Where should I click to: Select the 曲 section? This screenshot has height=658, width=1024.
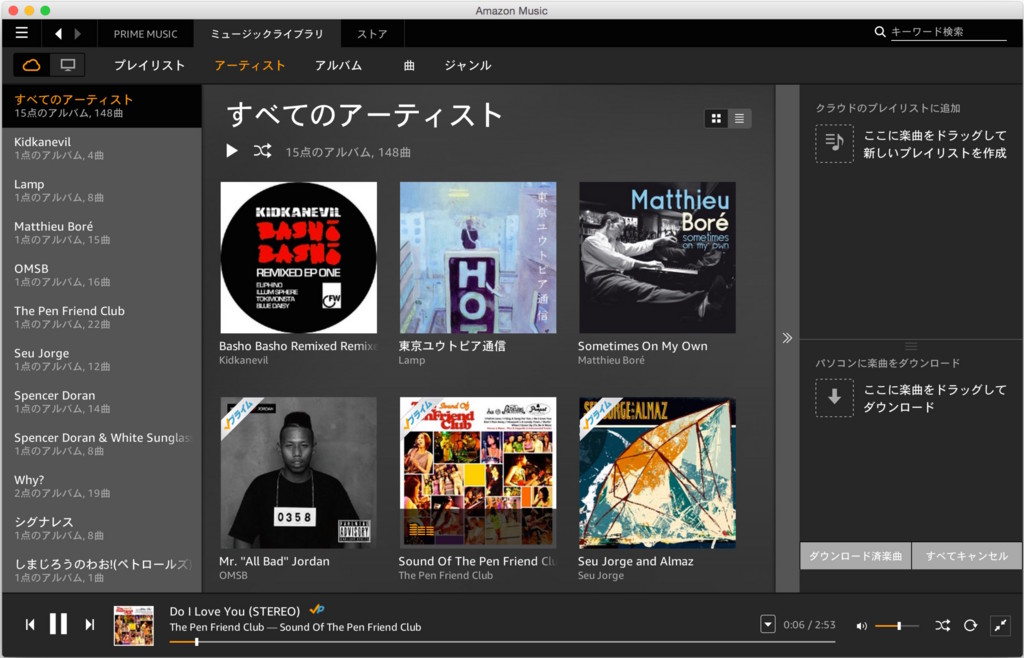tap(409, 65)
